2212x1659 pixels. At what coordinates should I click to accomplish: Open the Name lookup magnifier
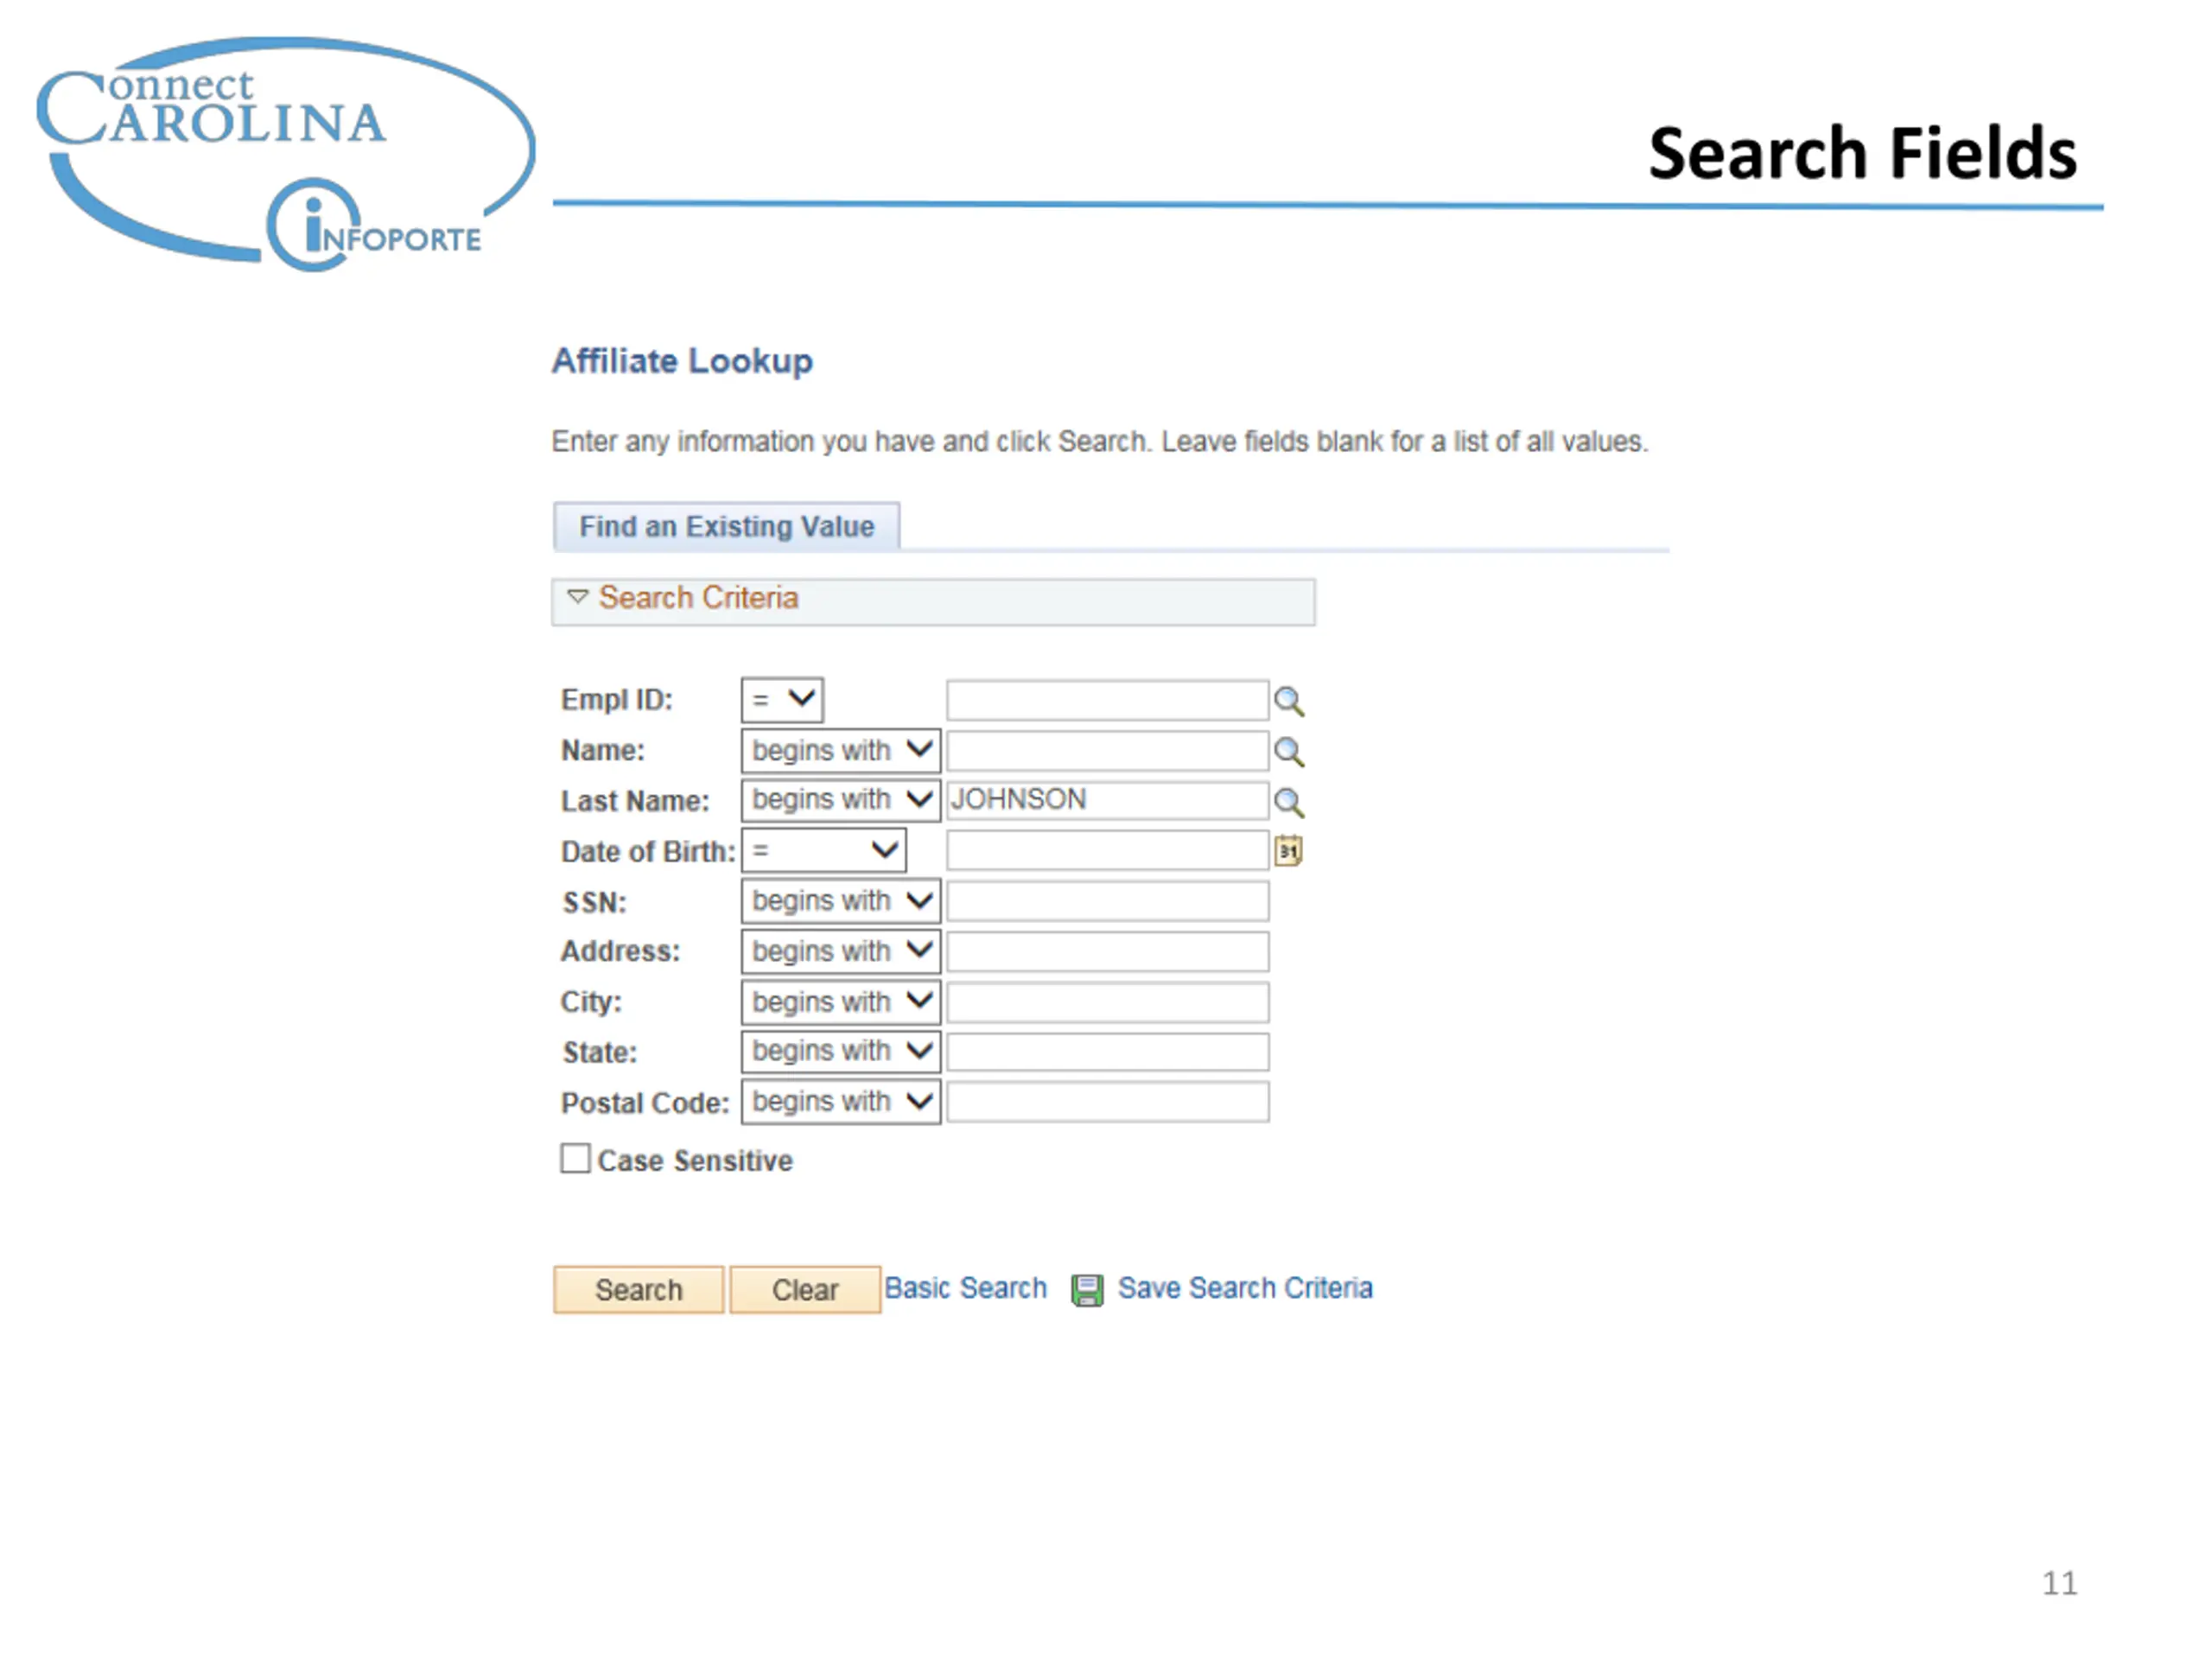point(1288,751)
